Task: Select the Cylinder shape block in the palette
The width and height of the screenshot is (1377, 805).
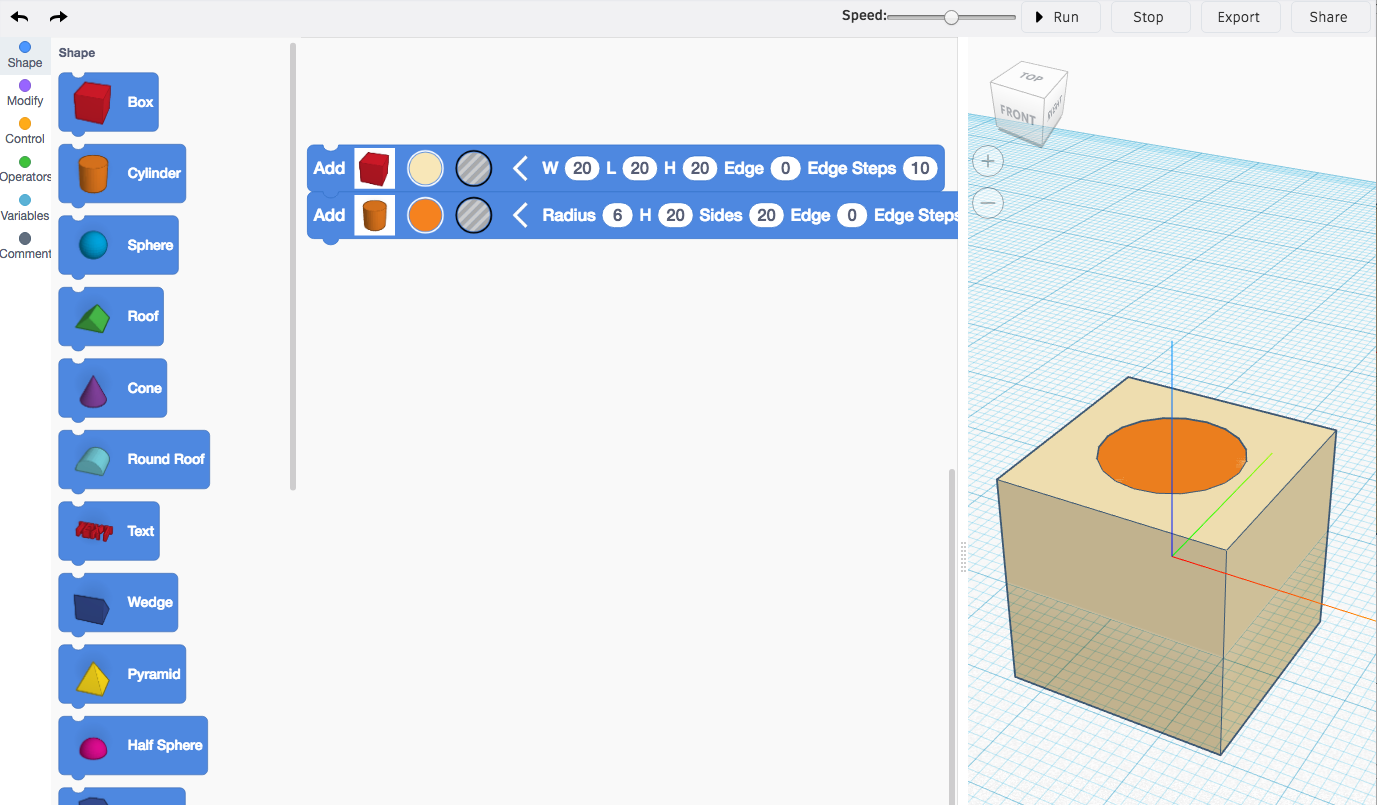Action: pyautogui.click(x=122, y=174)
